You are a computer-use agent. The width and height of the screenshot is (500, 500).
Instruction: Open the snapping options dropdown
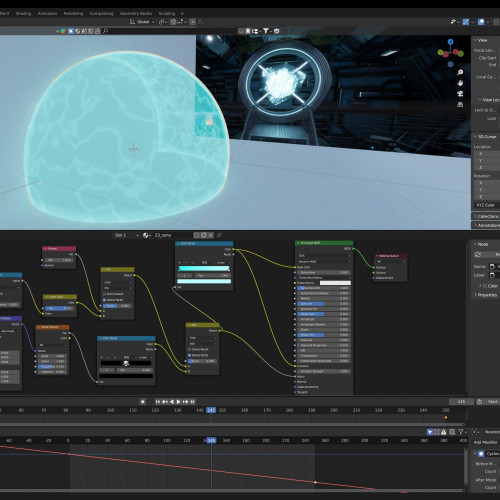pos(181,22)
